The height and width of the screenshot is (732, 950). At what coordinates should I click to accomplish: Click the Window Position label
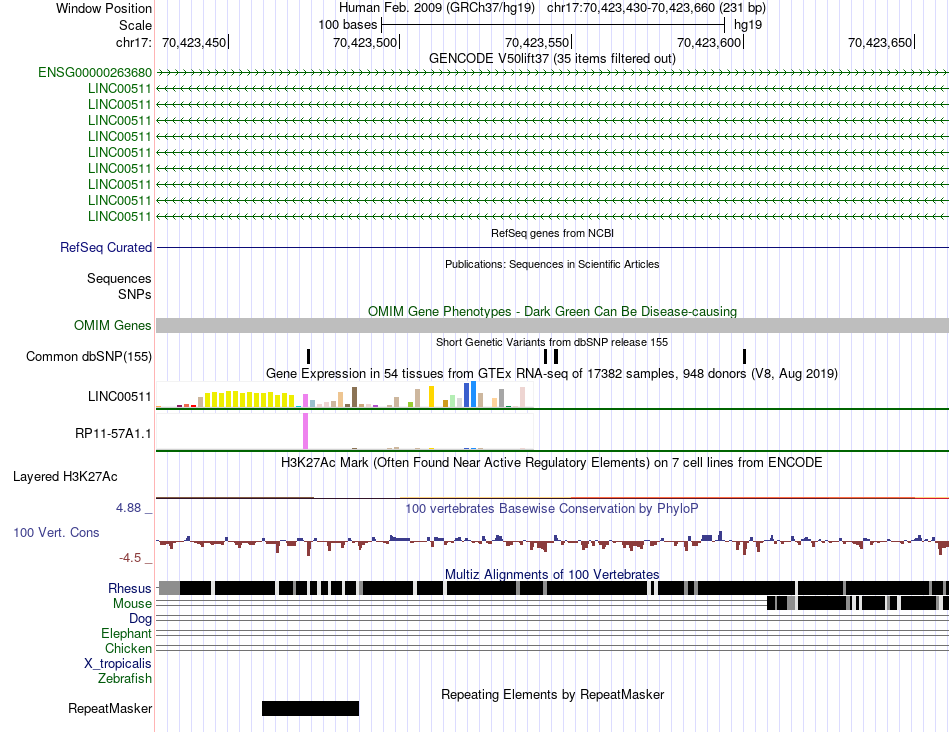(x=104, y=8)
